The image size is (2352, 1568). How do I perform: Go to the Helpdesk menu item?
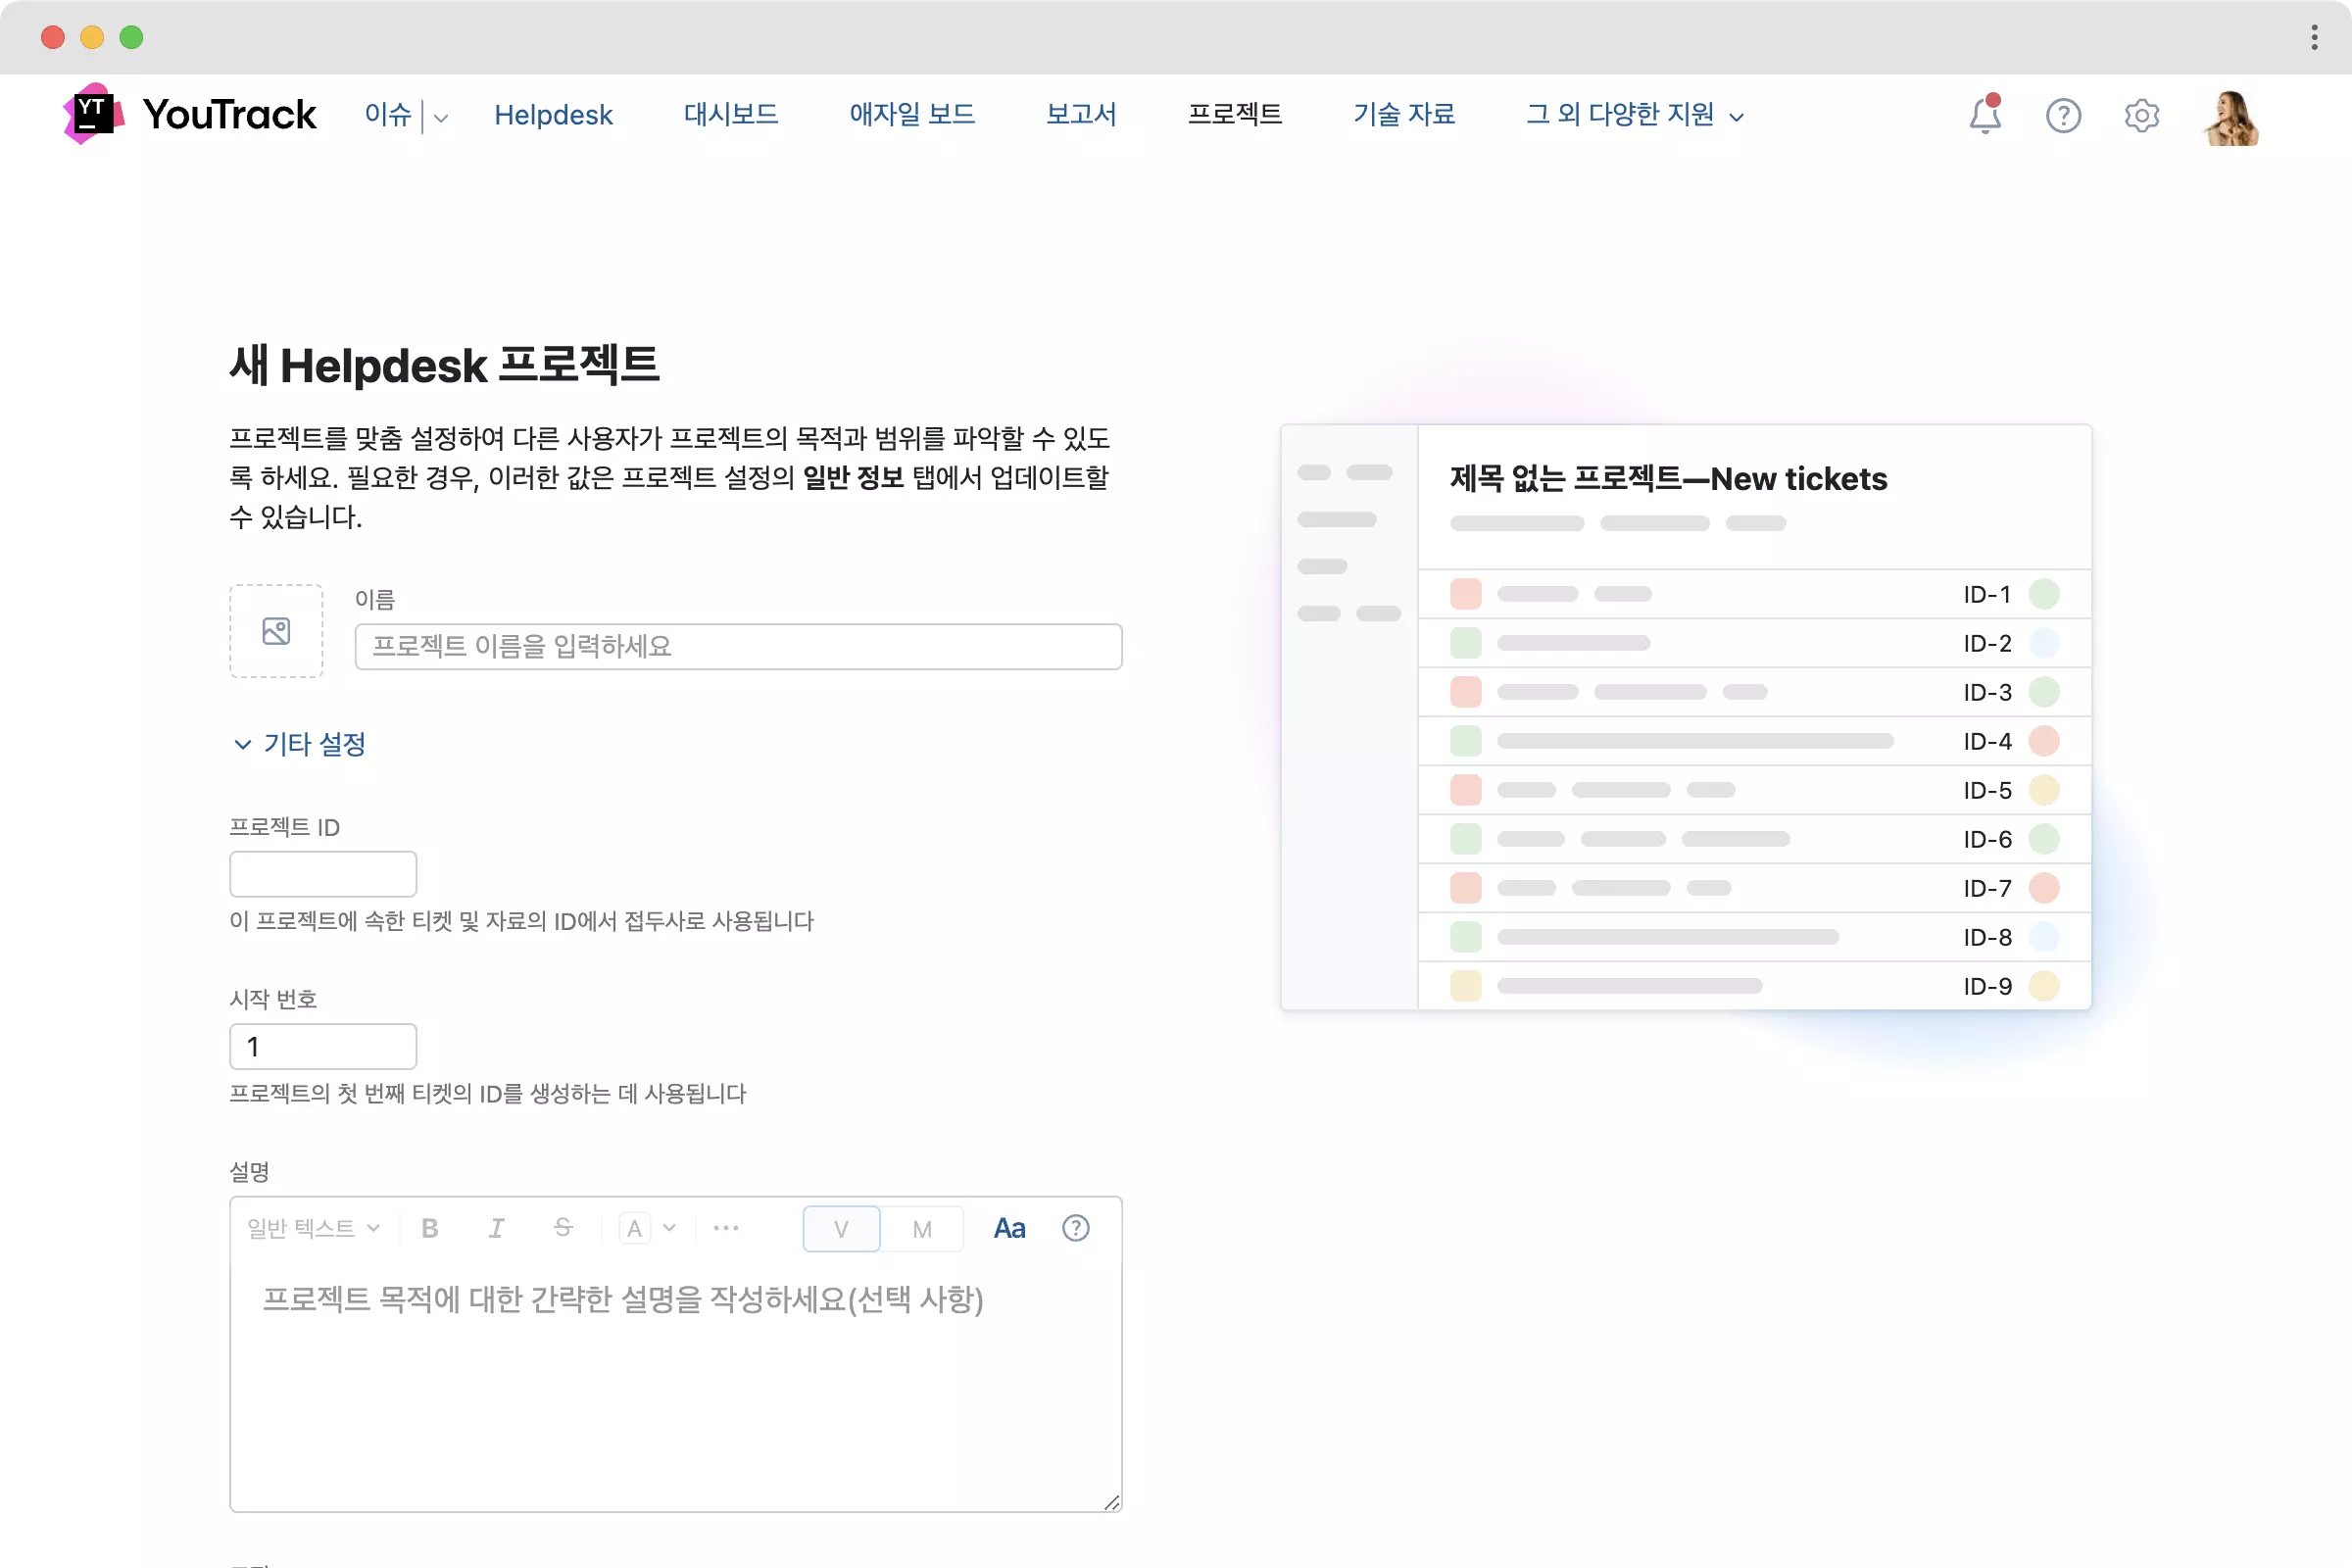pyautogui.click(x=553, y=115)
